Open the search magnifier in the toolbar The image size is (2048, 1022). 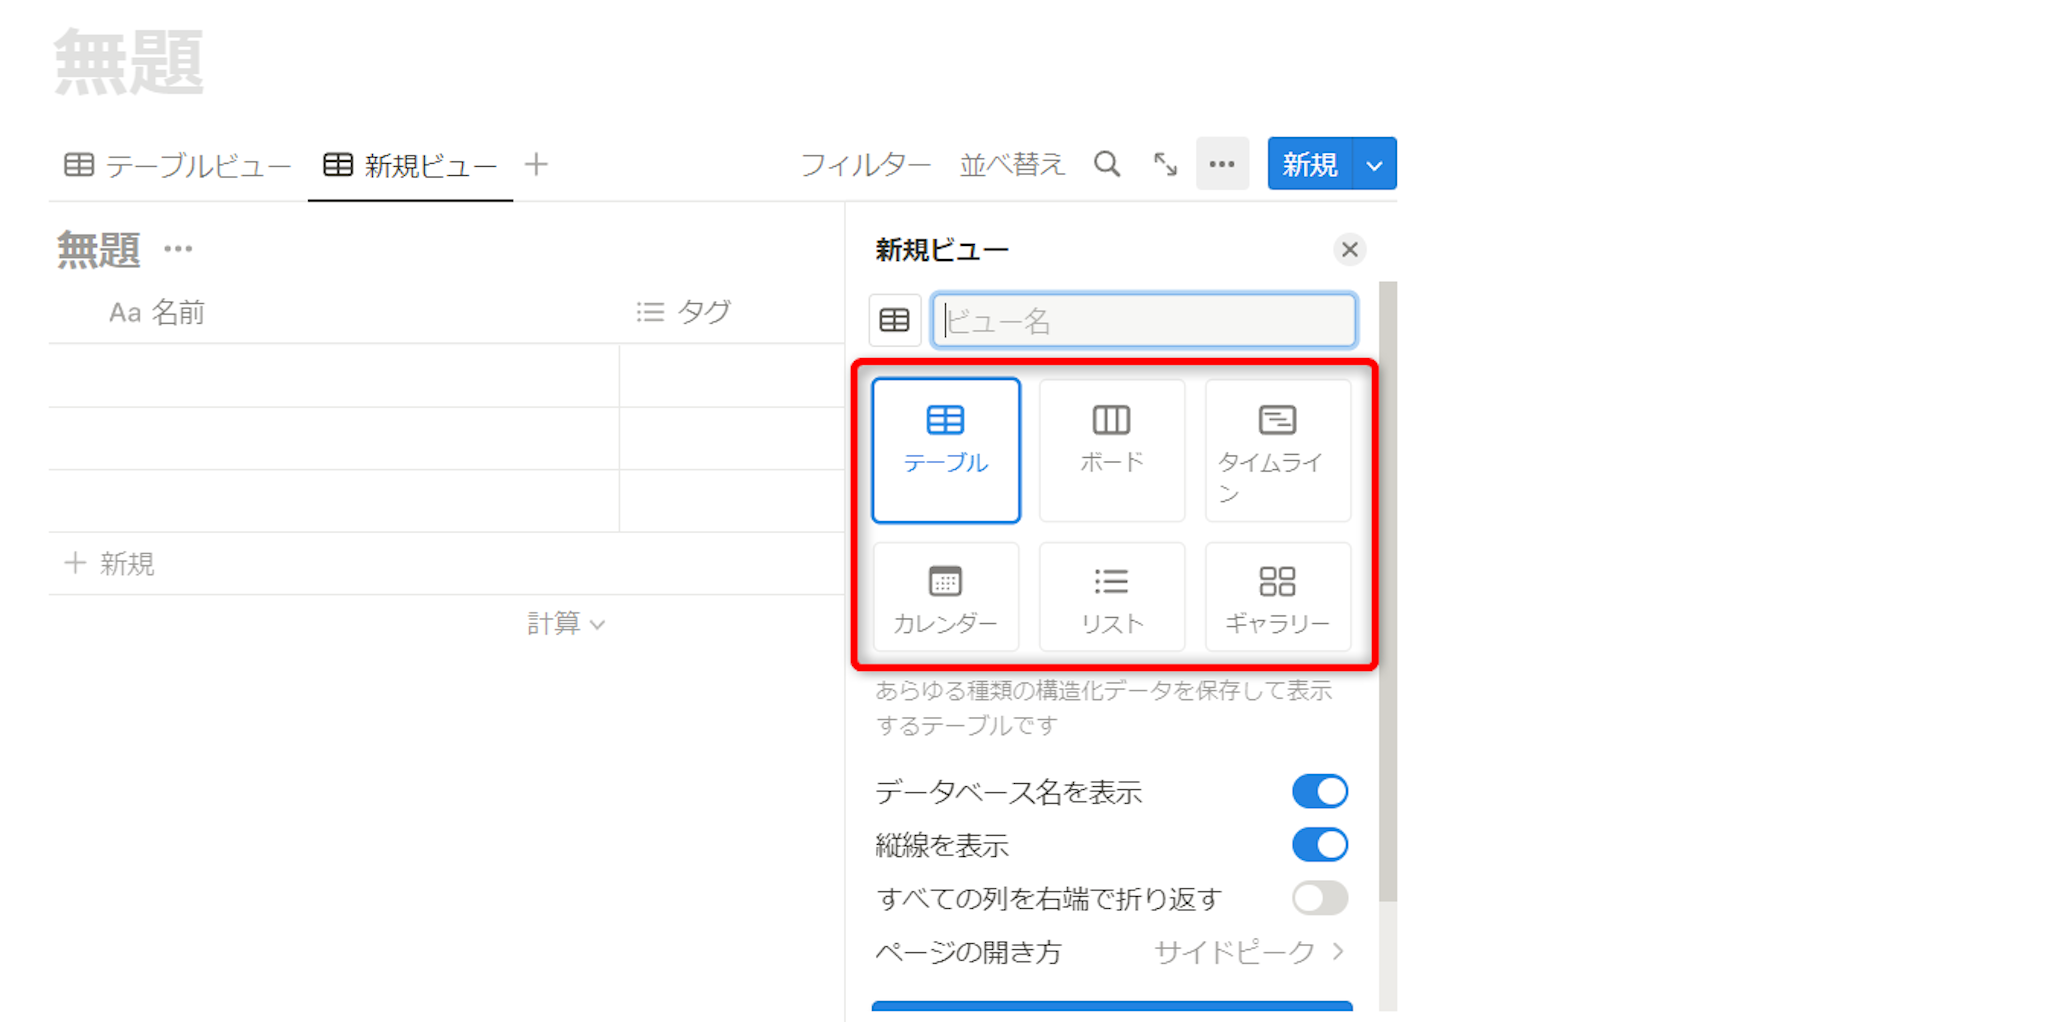click(x=1106, y=164)
